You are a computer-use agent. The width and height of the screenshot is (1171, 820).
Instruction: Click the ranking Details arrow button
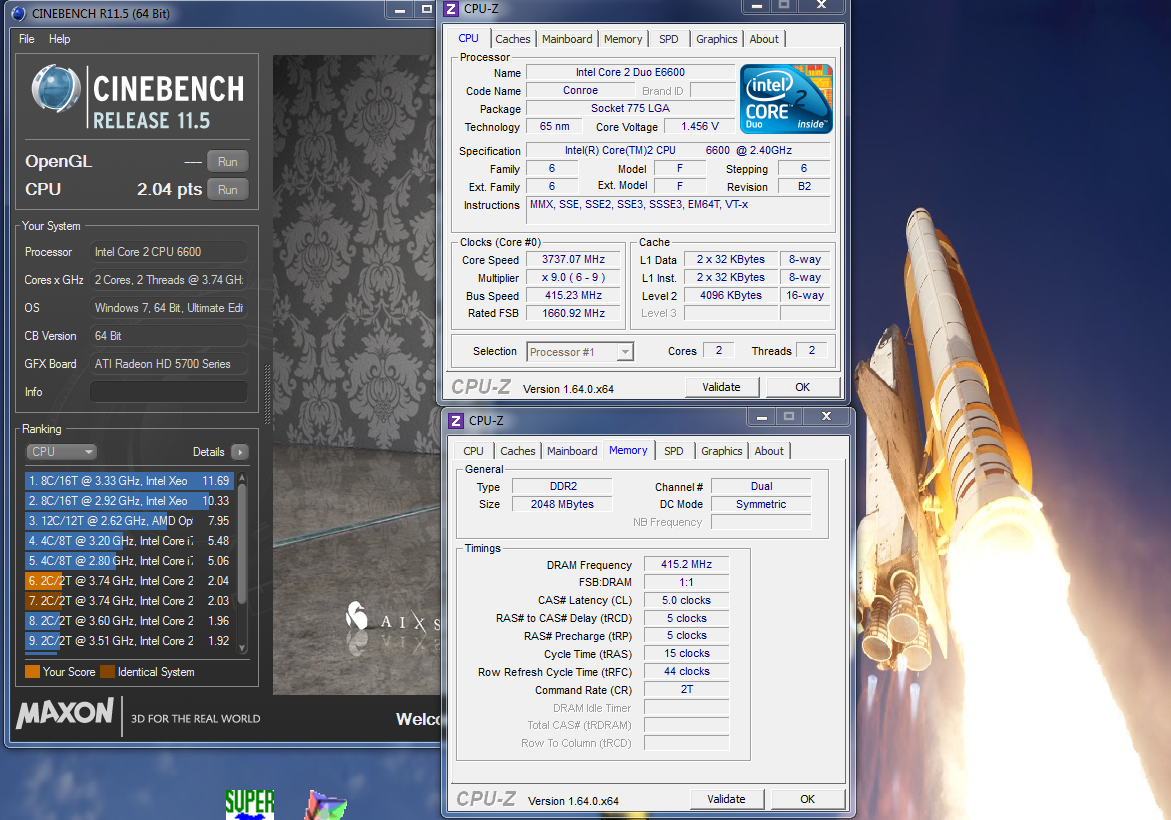240,452
